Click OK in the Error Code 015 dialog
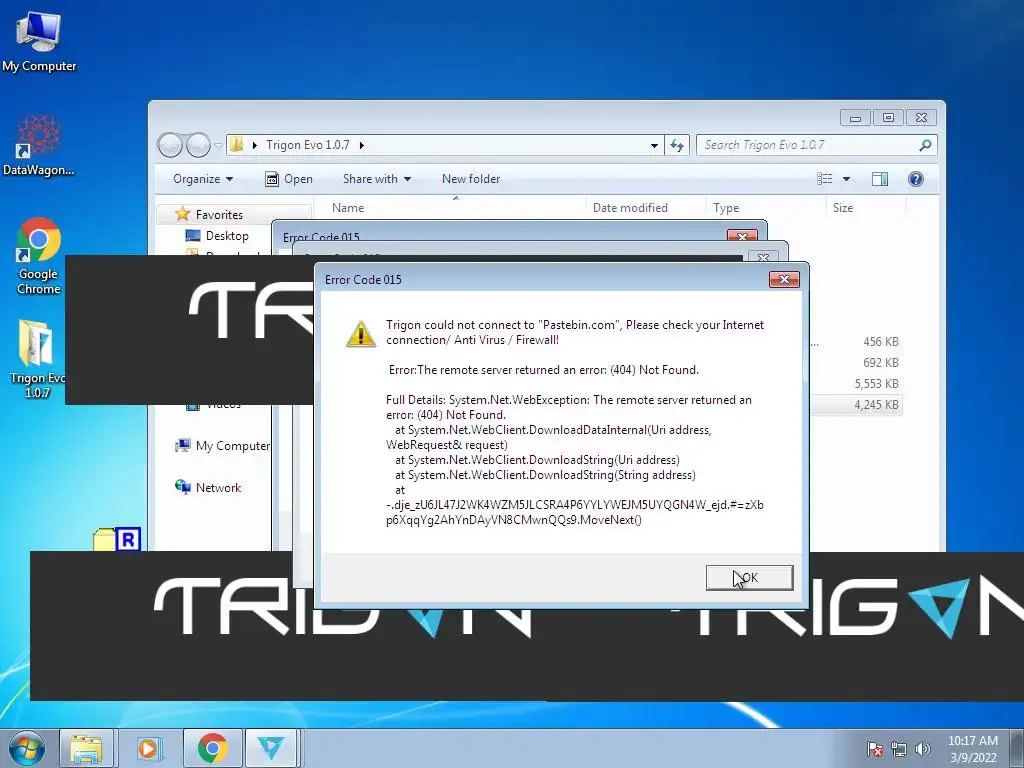This screenshot has width=1024, height=768. coord(749,577)
